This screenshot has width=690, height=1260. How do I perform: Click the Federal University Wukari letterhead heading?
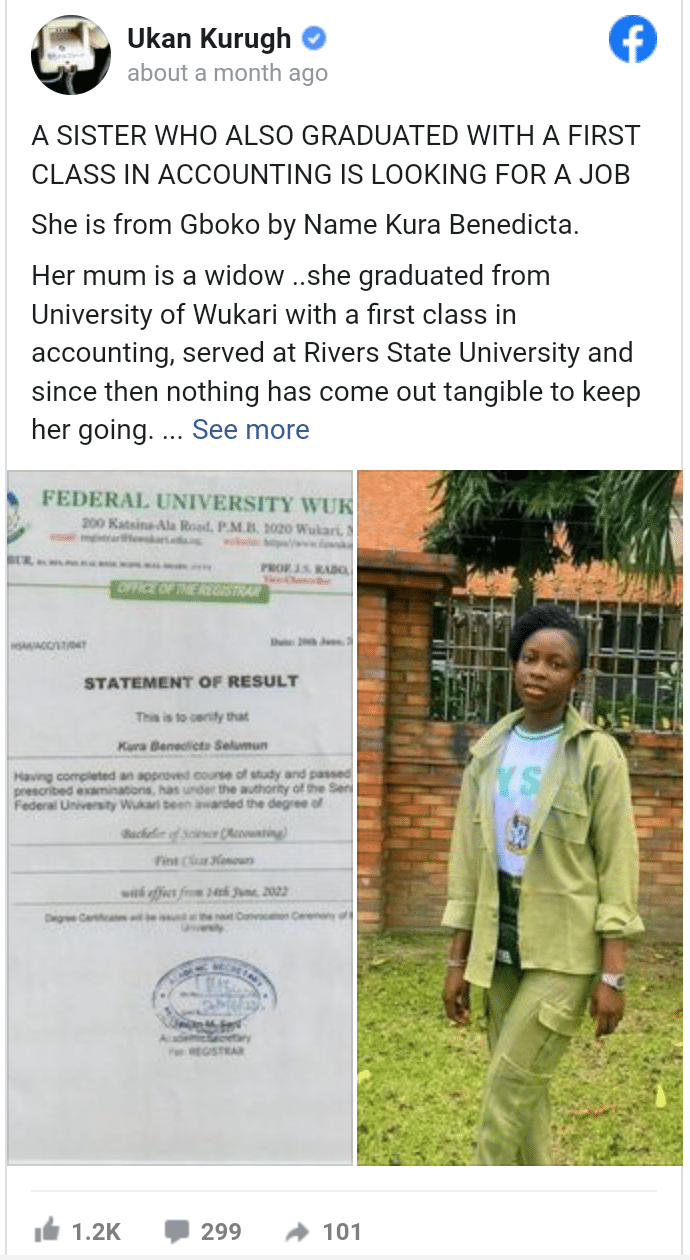(x=195, y=500)
